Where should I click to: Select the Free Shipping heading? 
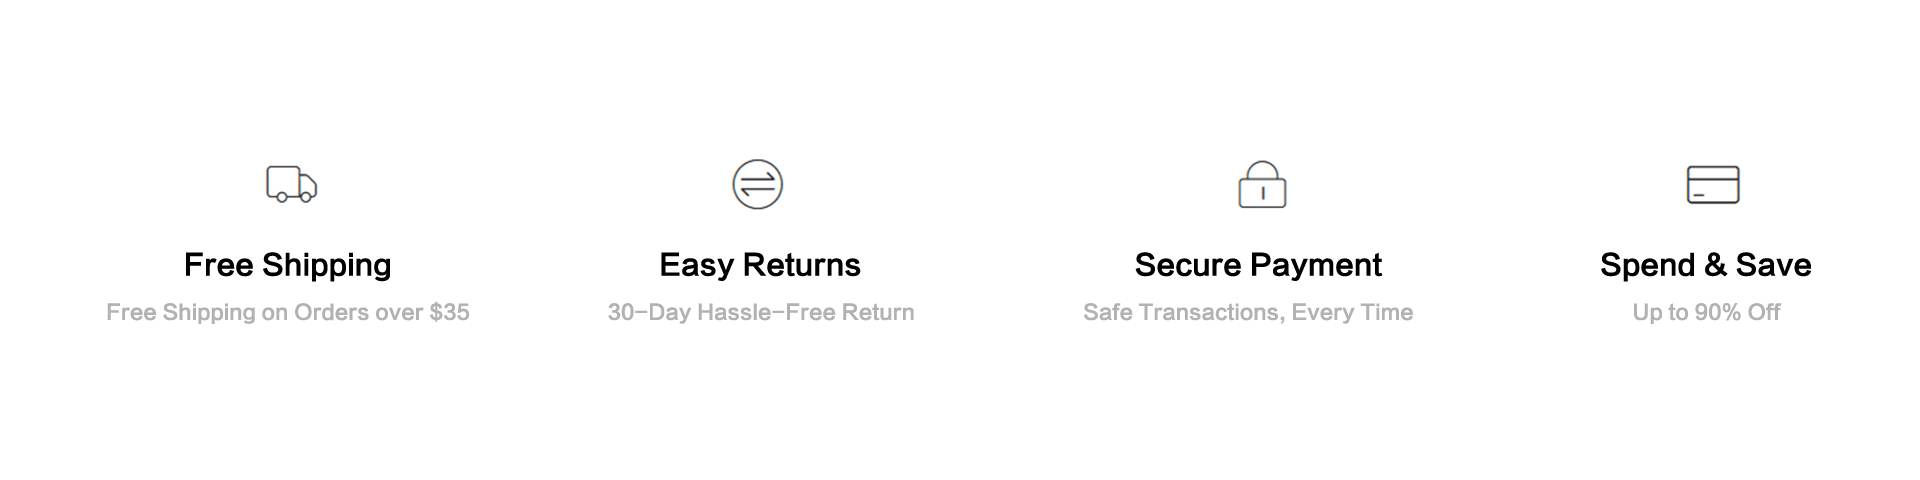pyautogui.click(x=288, y=265)
